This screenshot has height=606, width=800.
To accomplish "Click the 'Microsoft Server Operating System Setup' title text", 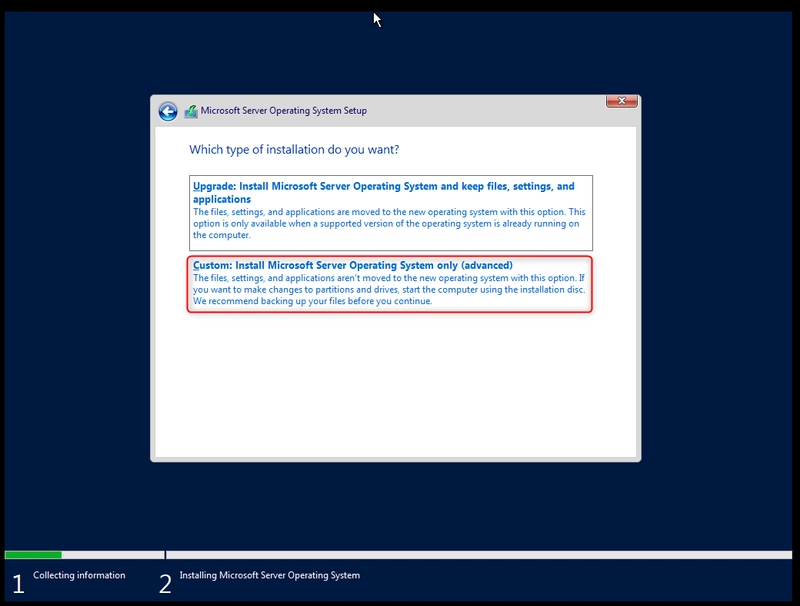I will point(284,111).
